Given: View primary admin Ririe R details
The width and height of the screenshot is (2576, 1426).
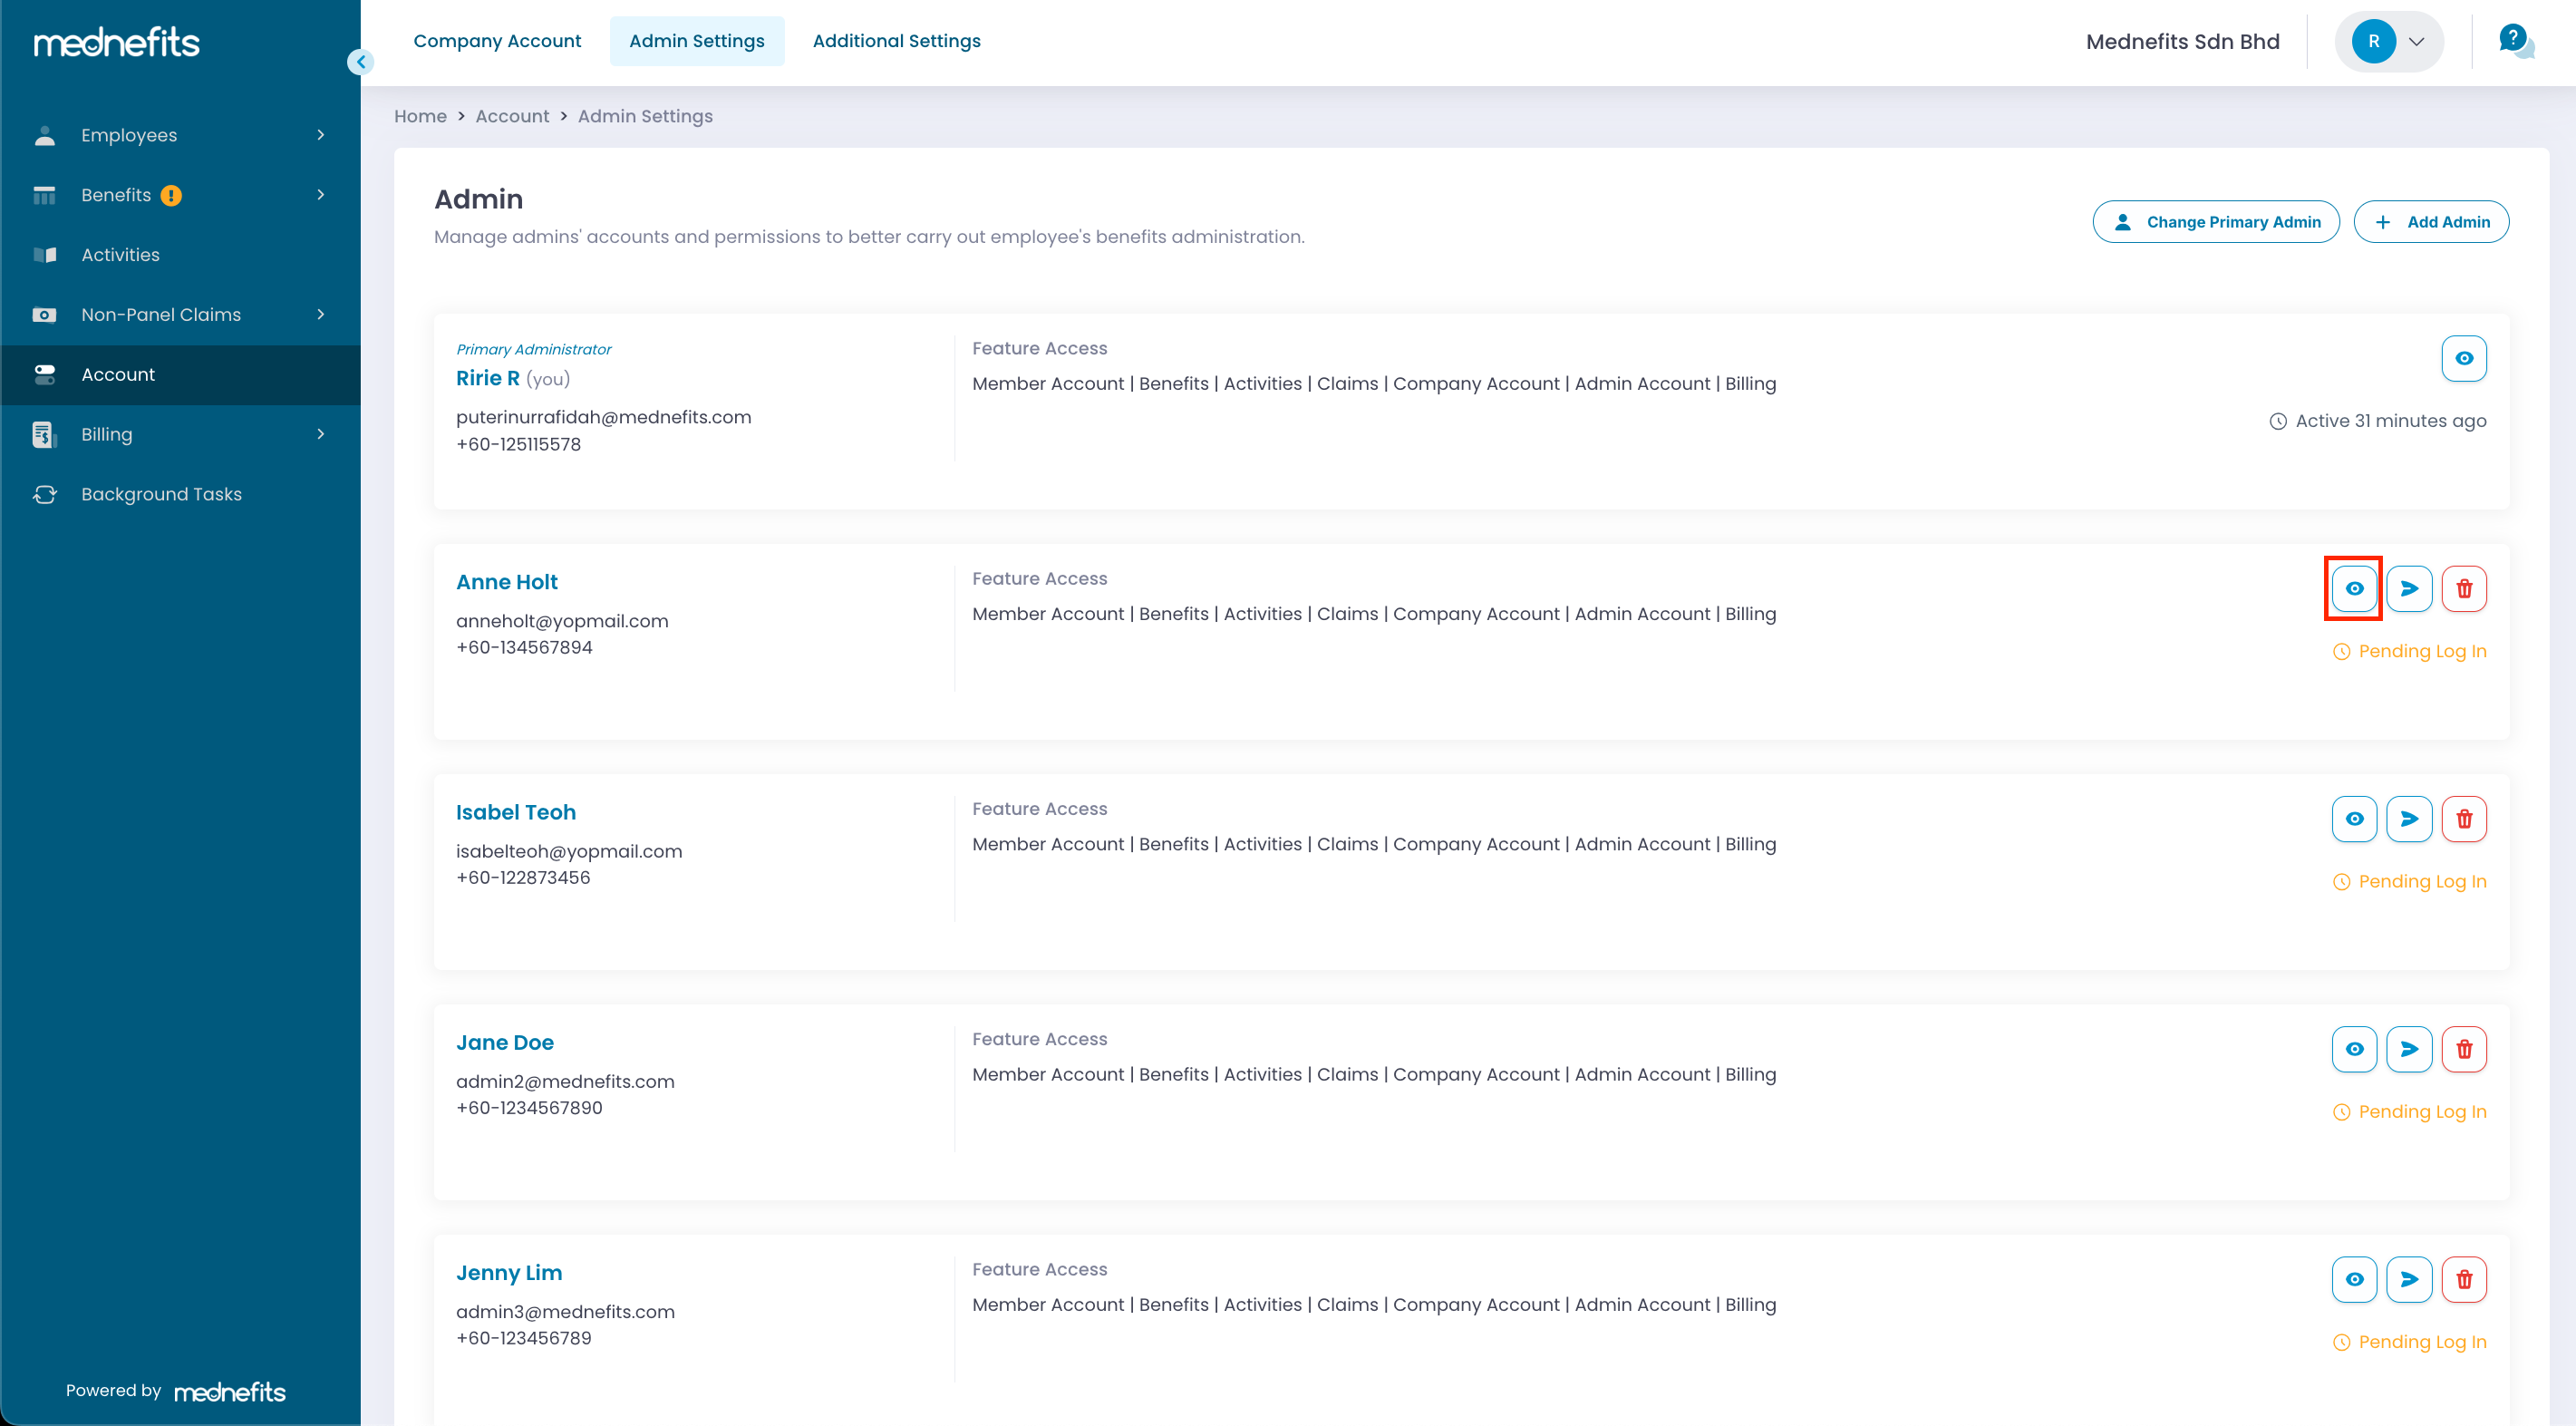Looking at the screenshot, I should [2464, 358].
